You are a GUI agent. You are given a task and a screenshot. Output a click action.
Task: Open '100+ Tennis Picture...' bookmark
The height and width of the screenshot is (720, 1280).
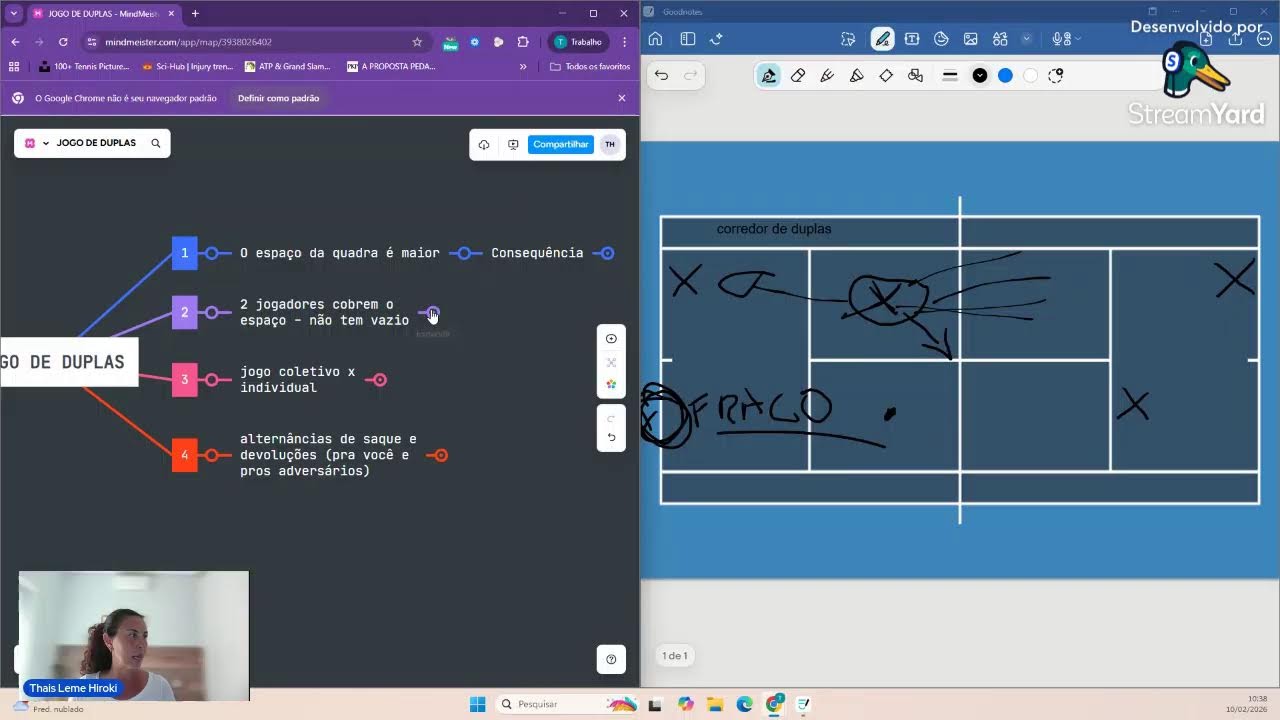pos(85,66)
